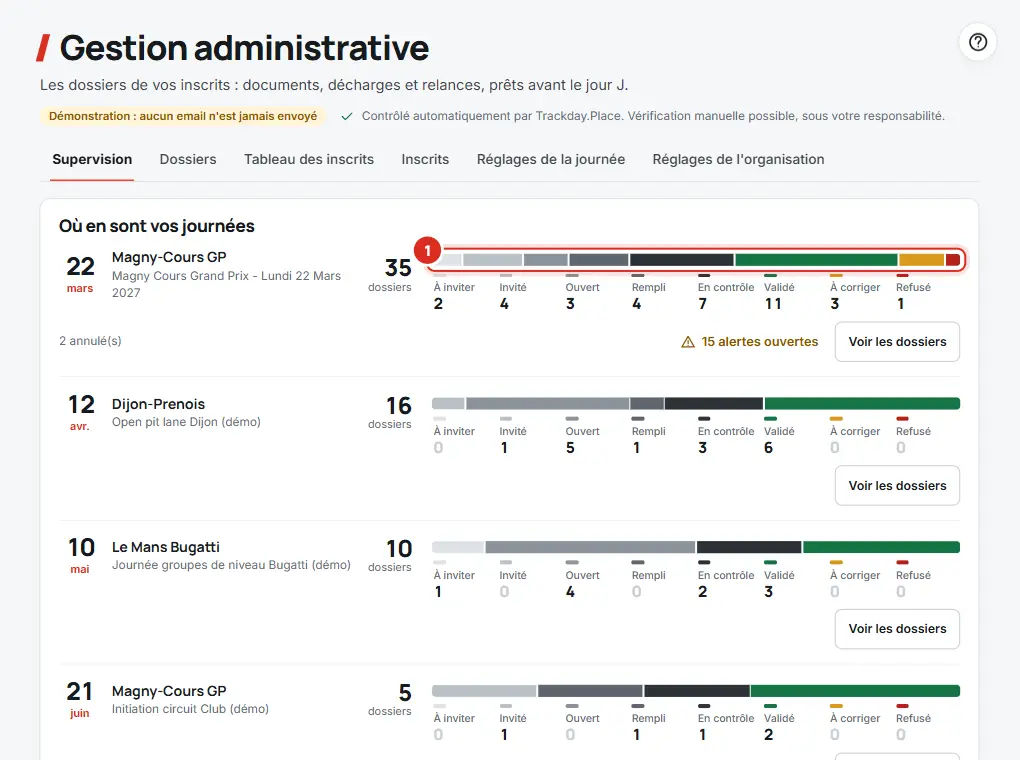Click the progress bar of Magny-Cours 21 juin
This screenshot has width=1020, height=760.
coord(696,691)
